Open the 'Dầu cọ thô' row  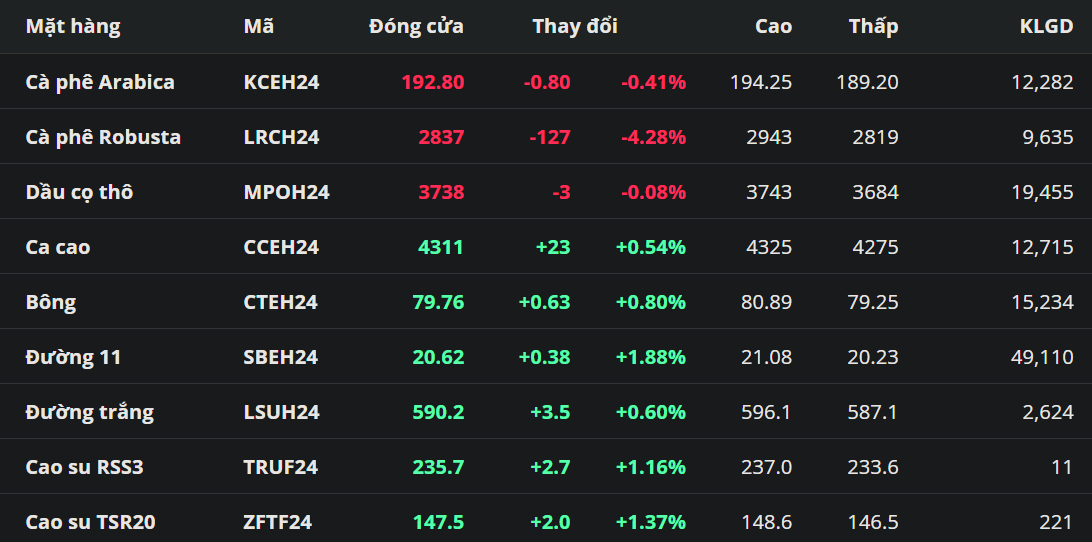pos(79,192)
